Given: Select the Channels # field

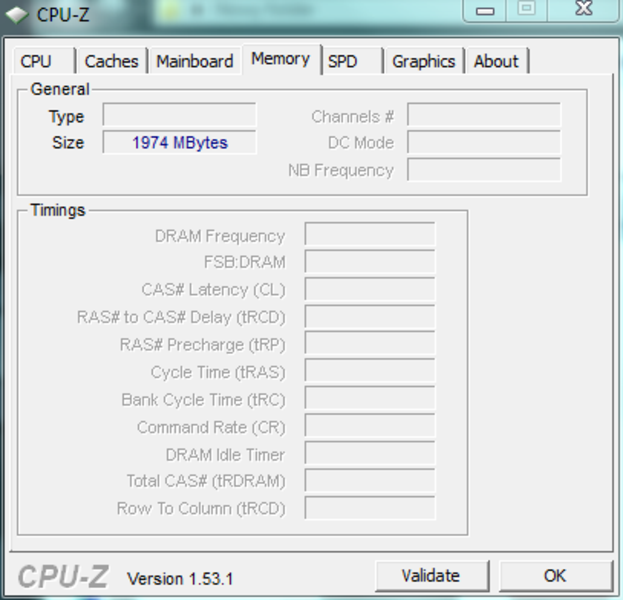Looking at the screenshot, I should (x=483, y=116).
